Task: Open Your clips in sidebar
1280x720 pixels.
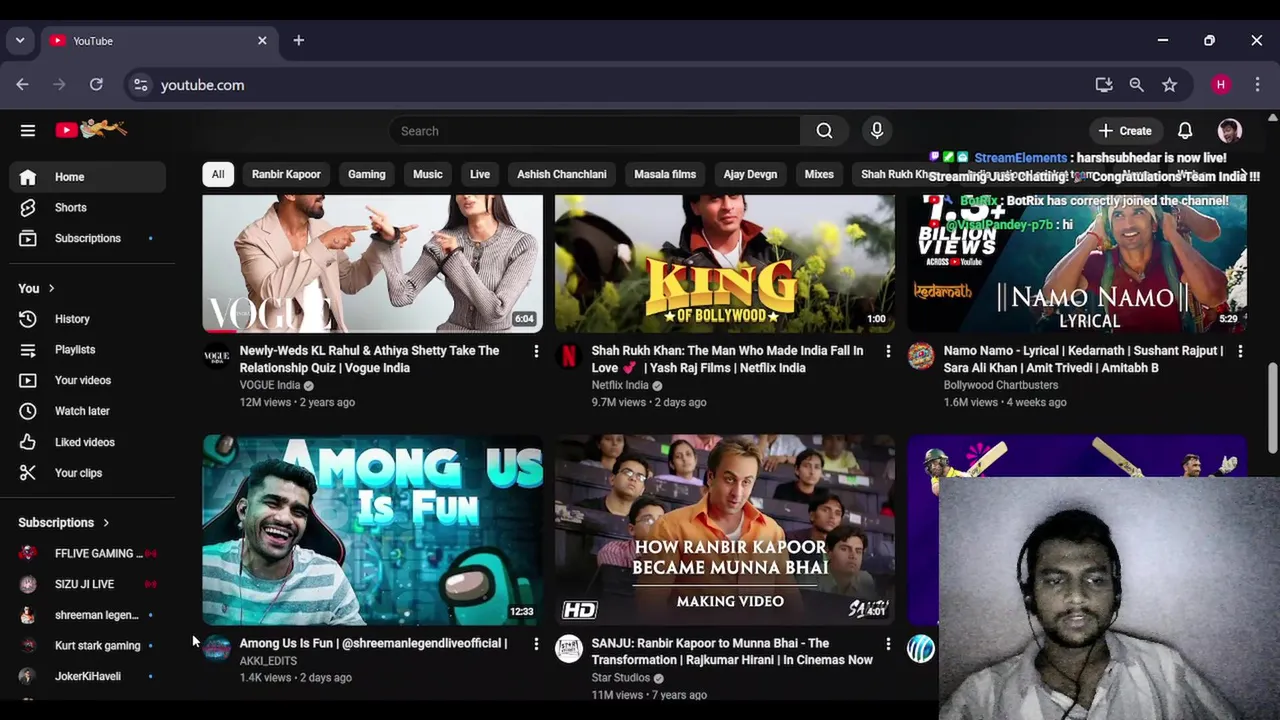Action: pyautogui.click(x=88, y=473)
